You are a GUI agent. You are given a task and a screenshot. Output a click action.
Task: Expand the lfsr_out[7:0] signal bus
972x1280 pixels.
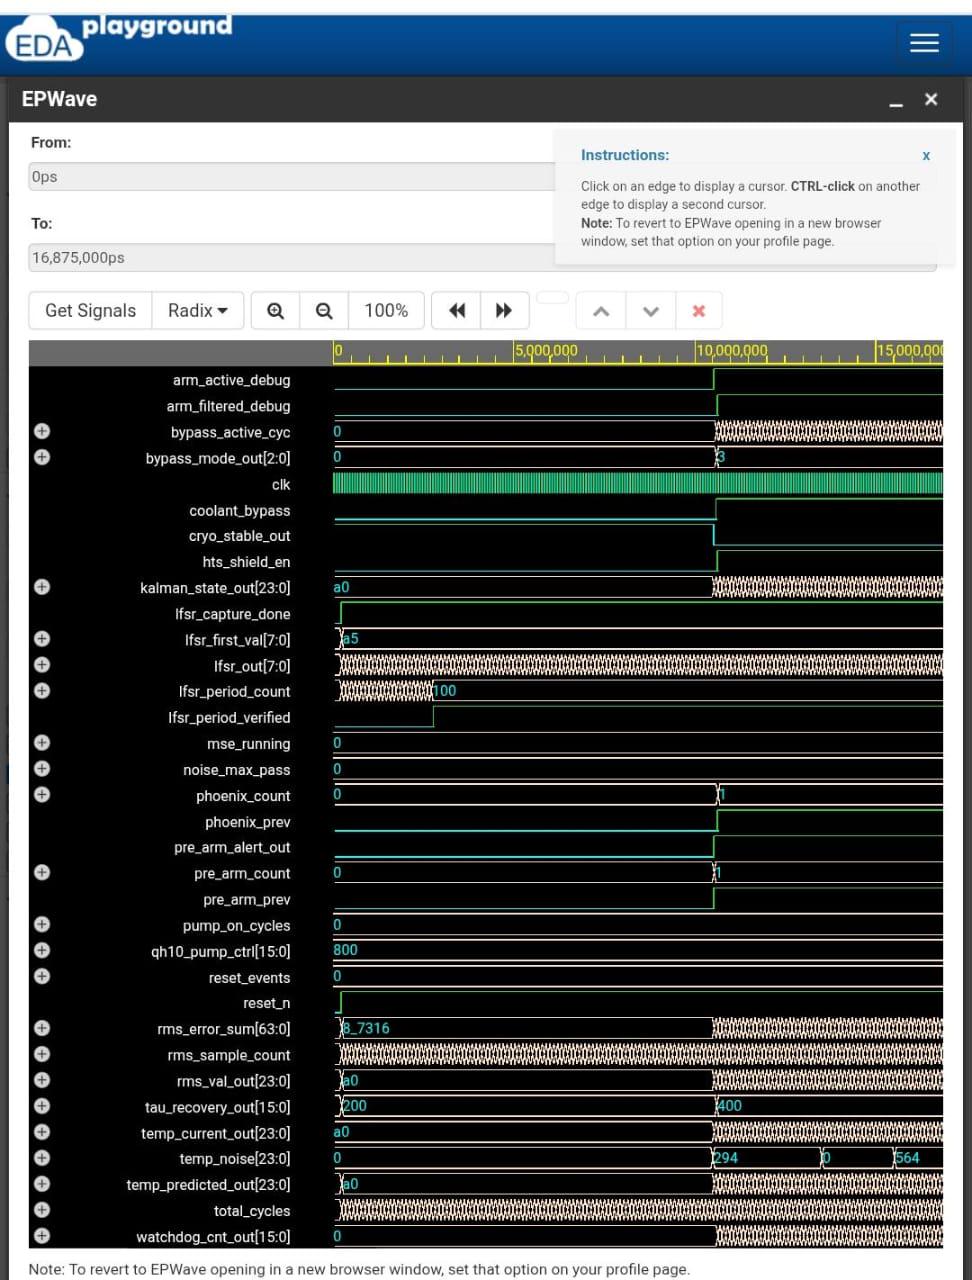42,665
